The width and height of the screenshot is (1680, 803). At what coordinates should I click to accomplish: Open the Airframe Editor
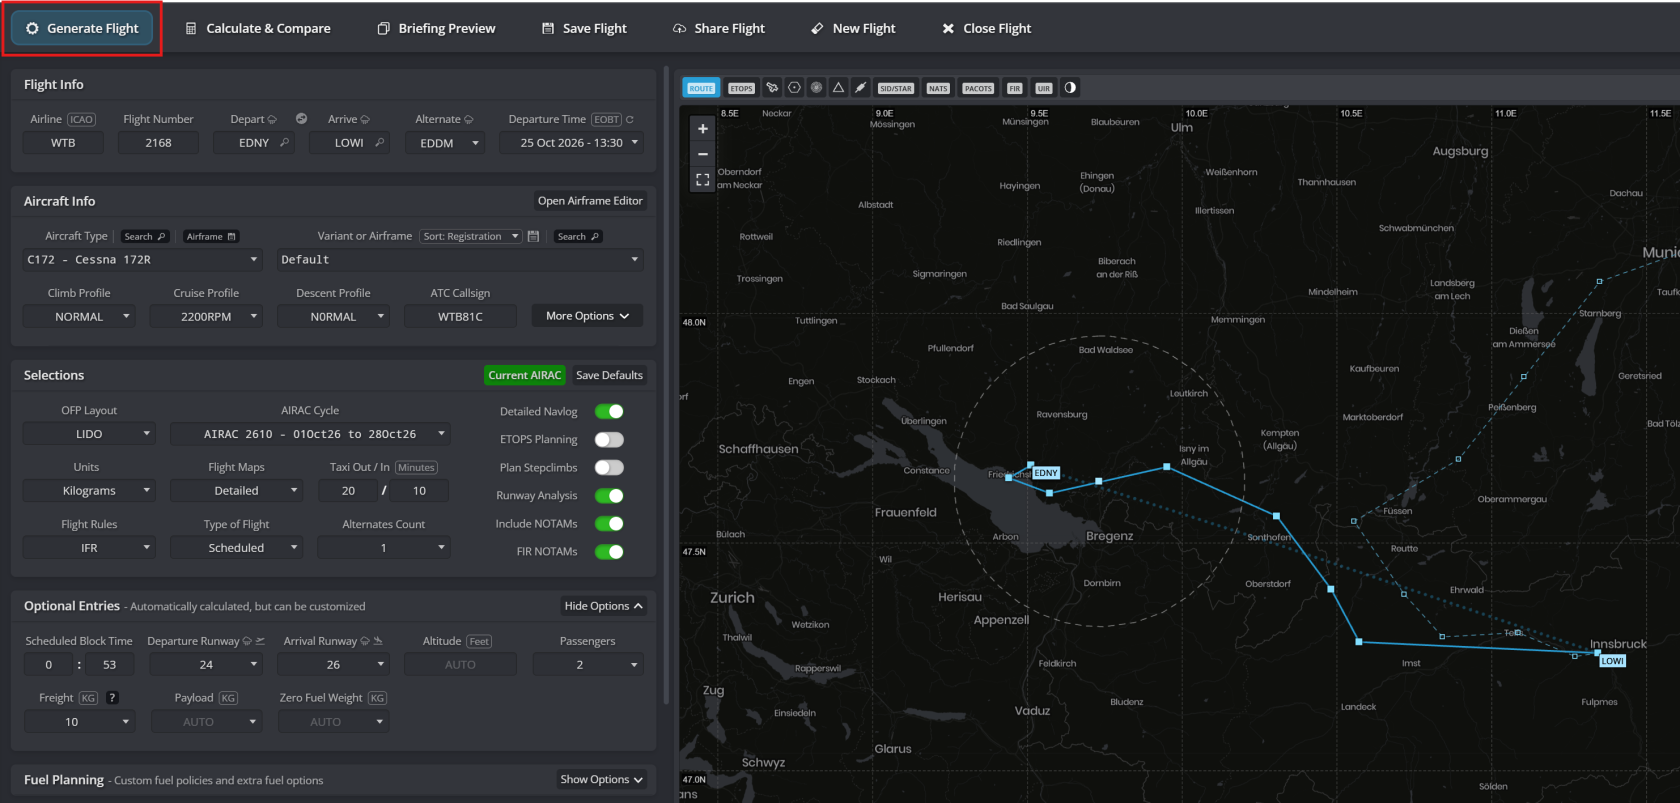pyautogui.click(x=590, y=201)
